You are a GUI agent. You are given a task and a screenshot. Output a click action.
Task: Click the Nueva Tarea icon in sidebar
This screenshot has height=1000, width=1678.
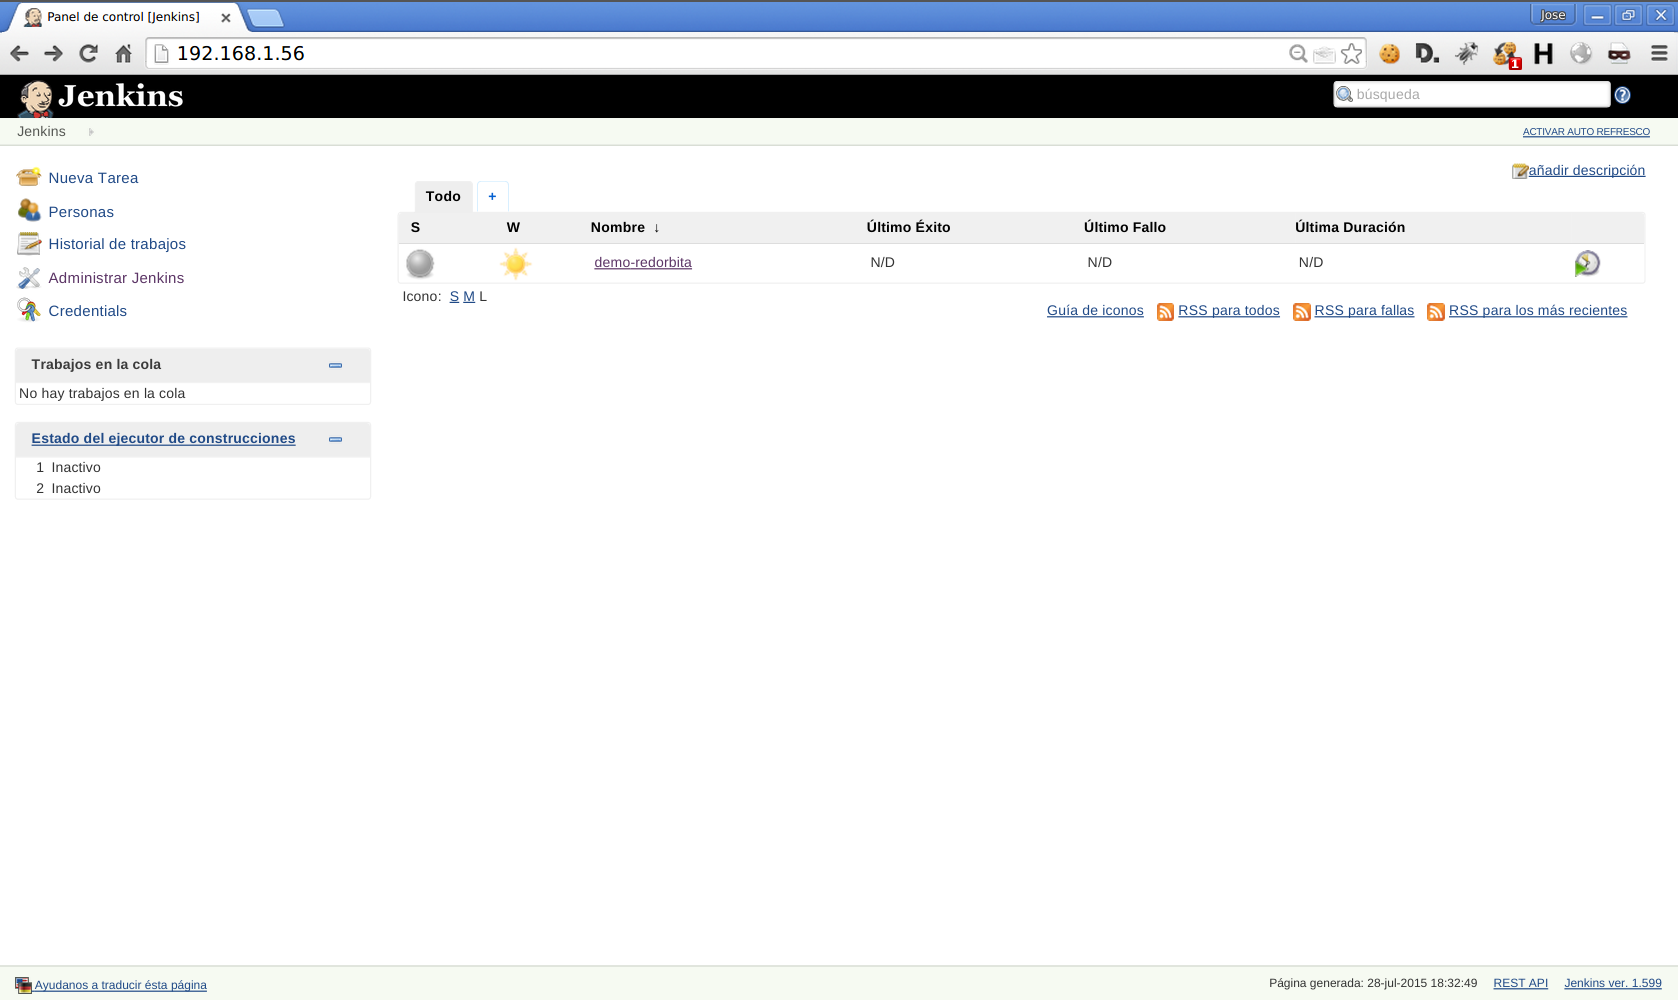[x=28, y=178]
